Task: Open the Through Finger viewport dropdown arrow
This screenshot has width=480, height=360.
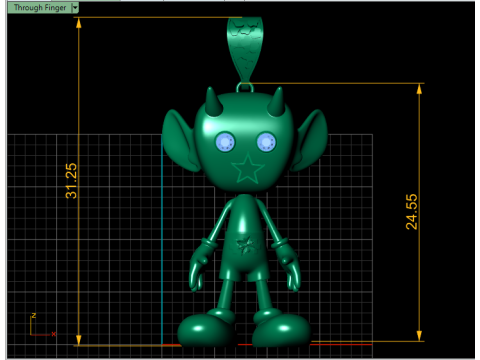Action: click(75, 7)
